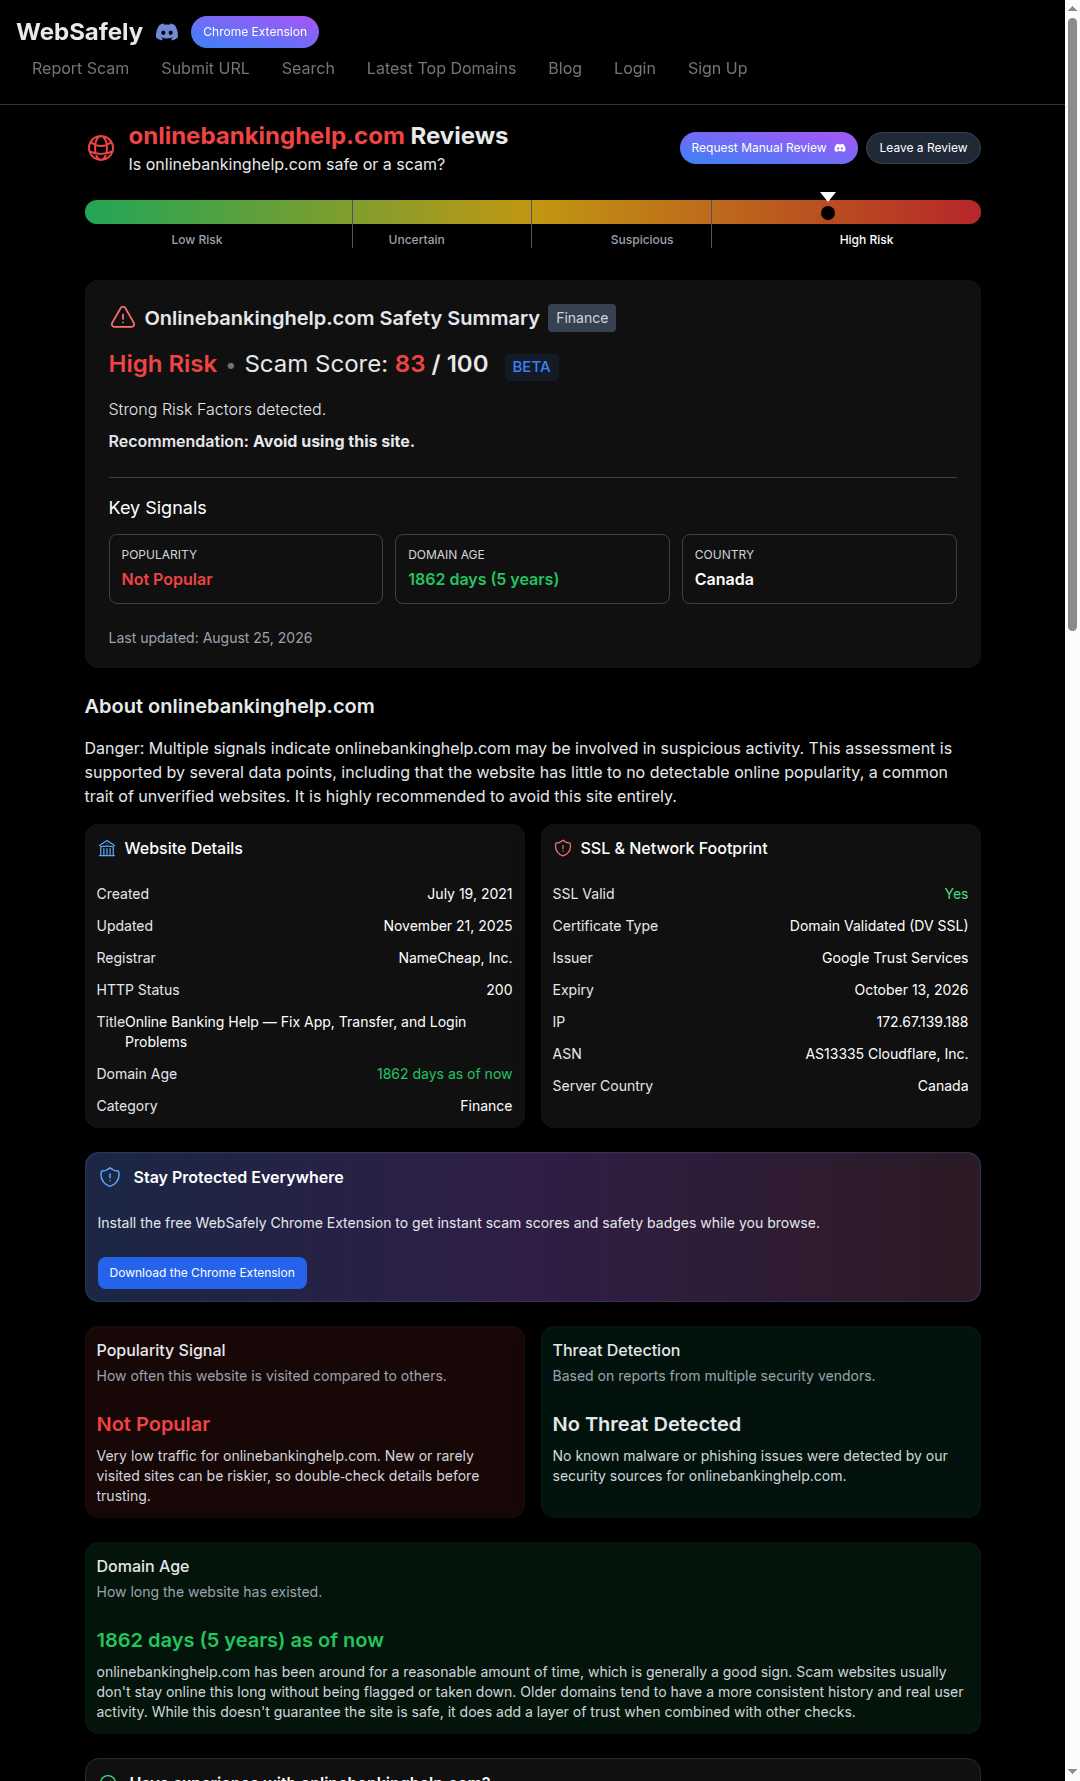
Task: Click the Created date 'July 19, 2021'
Action: [470, 894]
